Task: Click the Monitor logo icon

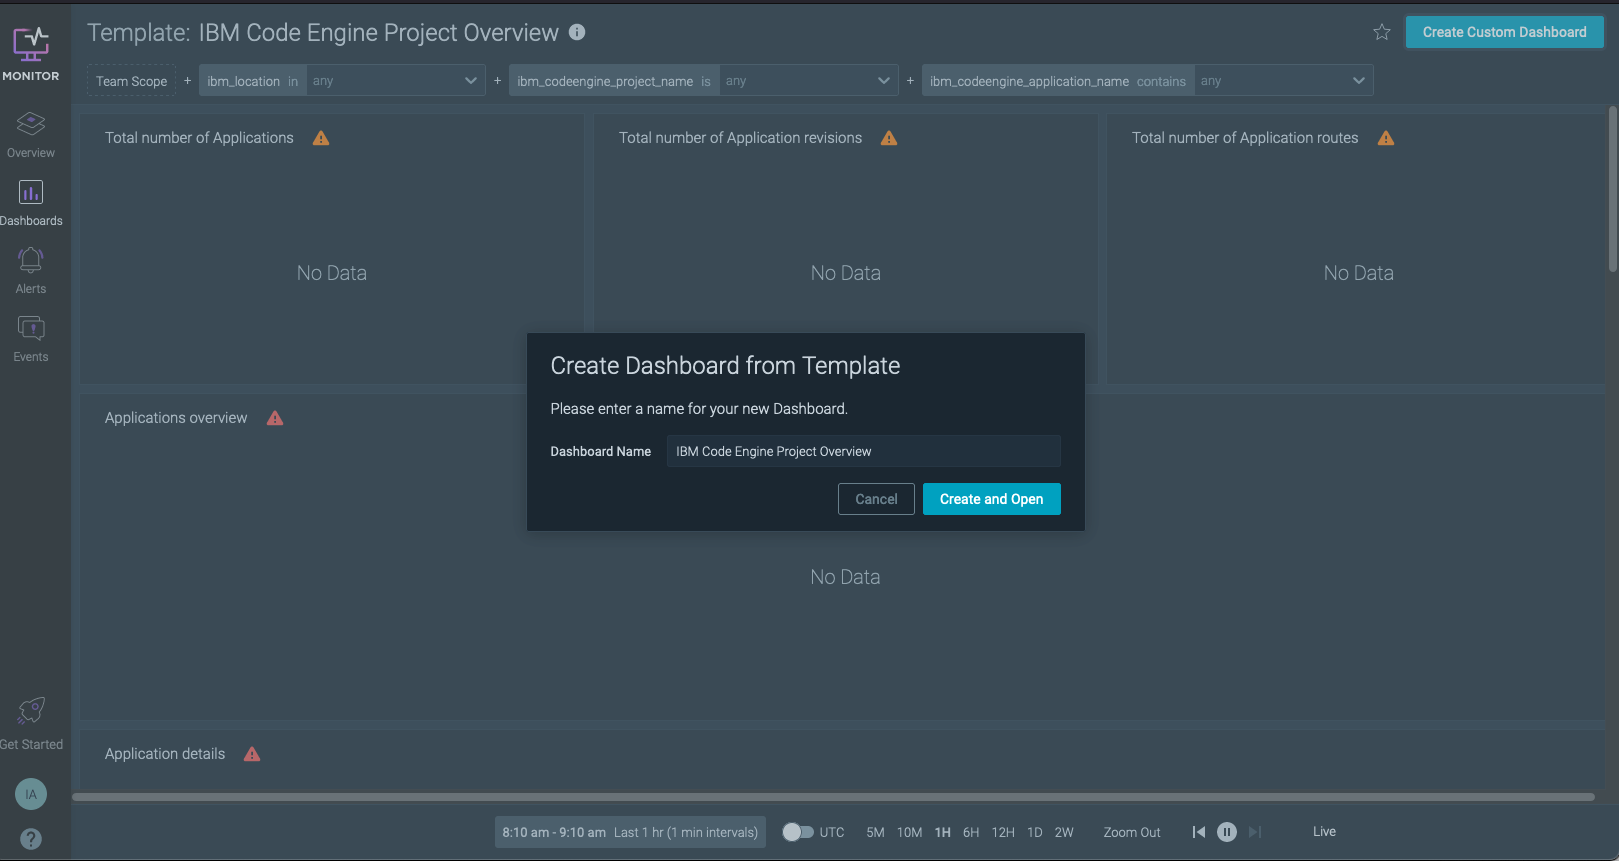Action: (x=31, y=44)
